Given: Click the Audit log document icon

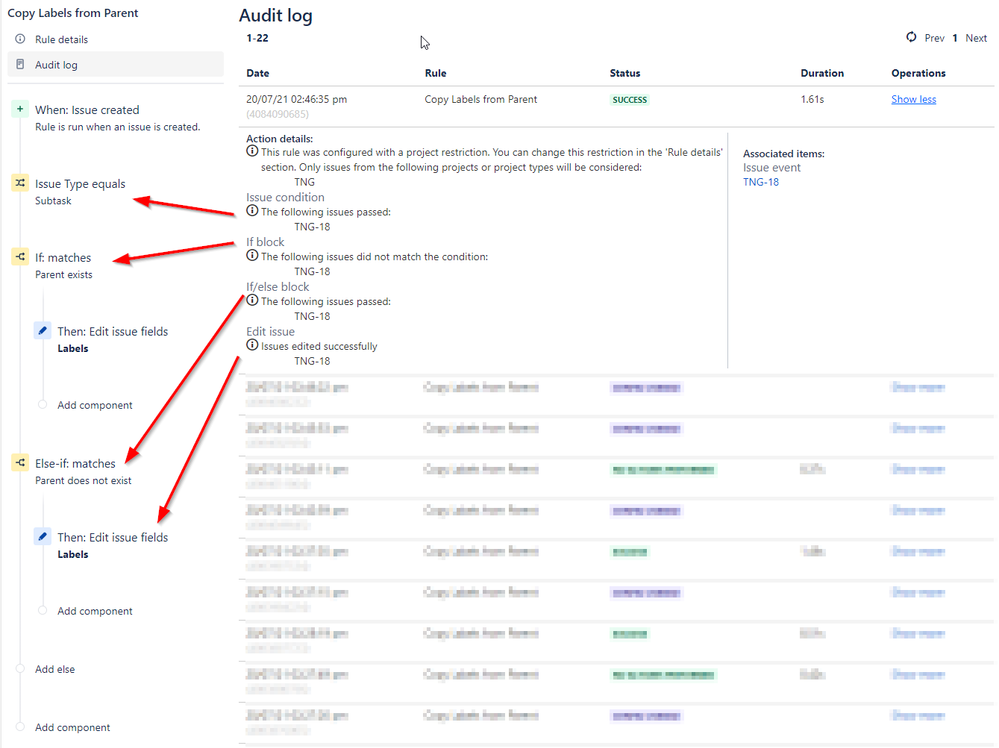Looking at the screenshot, I should point(20,64).
